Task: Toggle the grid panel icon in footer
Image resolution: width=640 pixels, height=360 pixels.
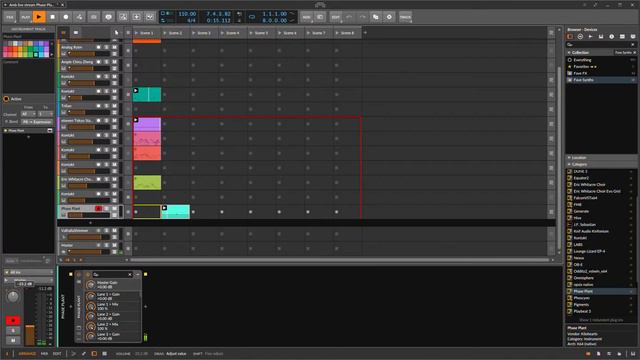Action: 104,354
